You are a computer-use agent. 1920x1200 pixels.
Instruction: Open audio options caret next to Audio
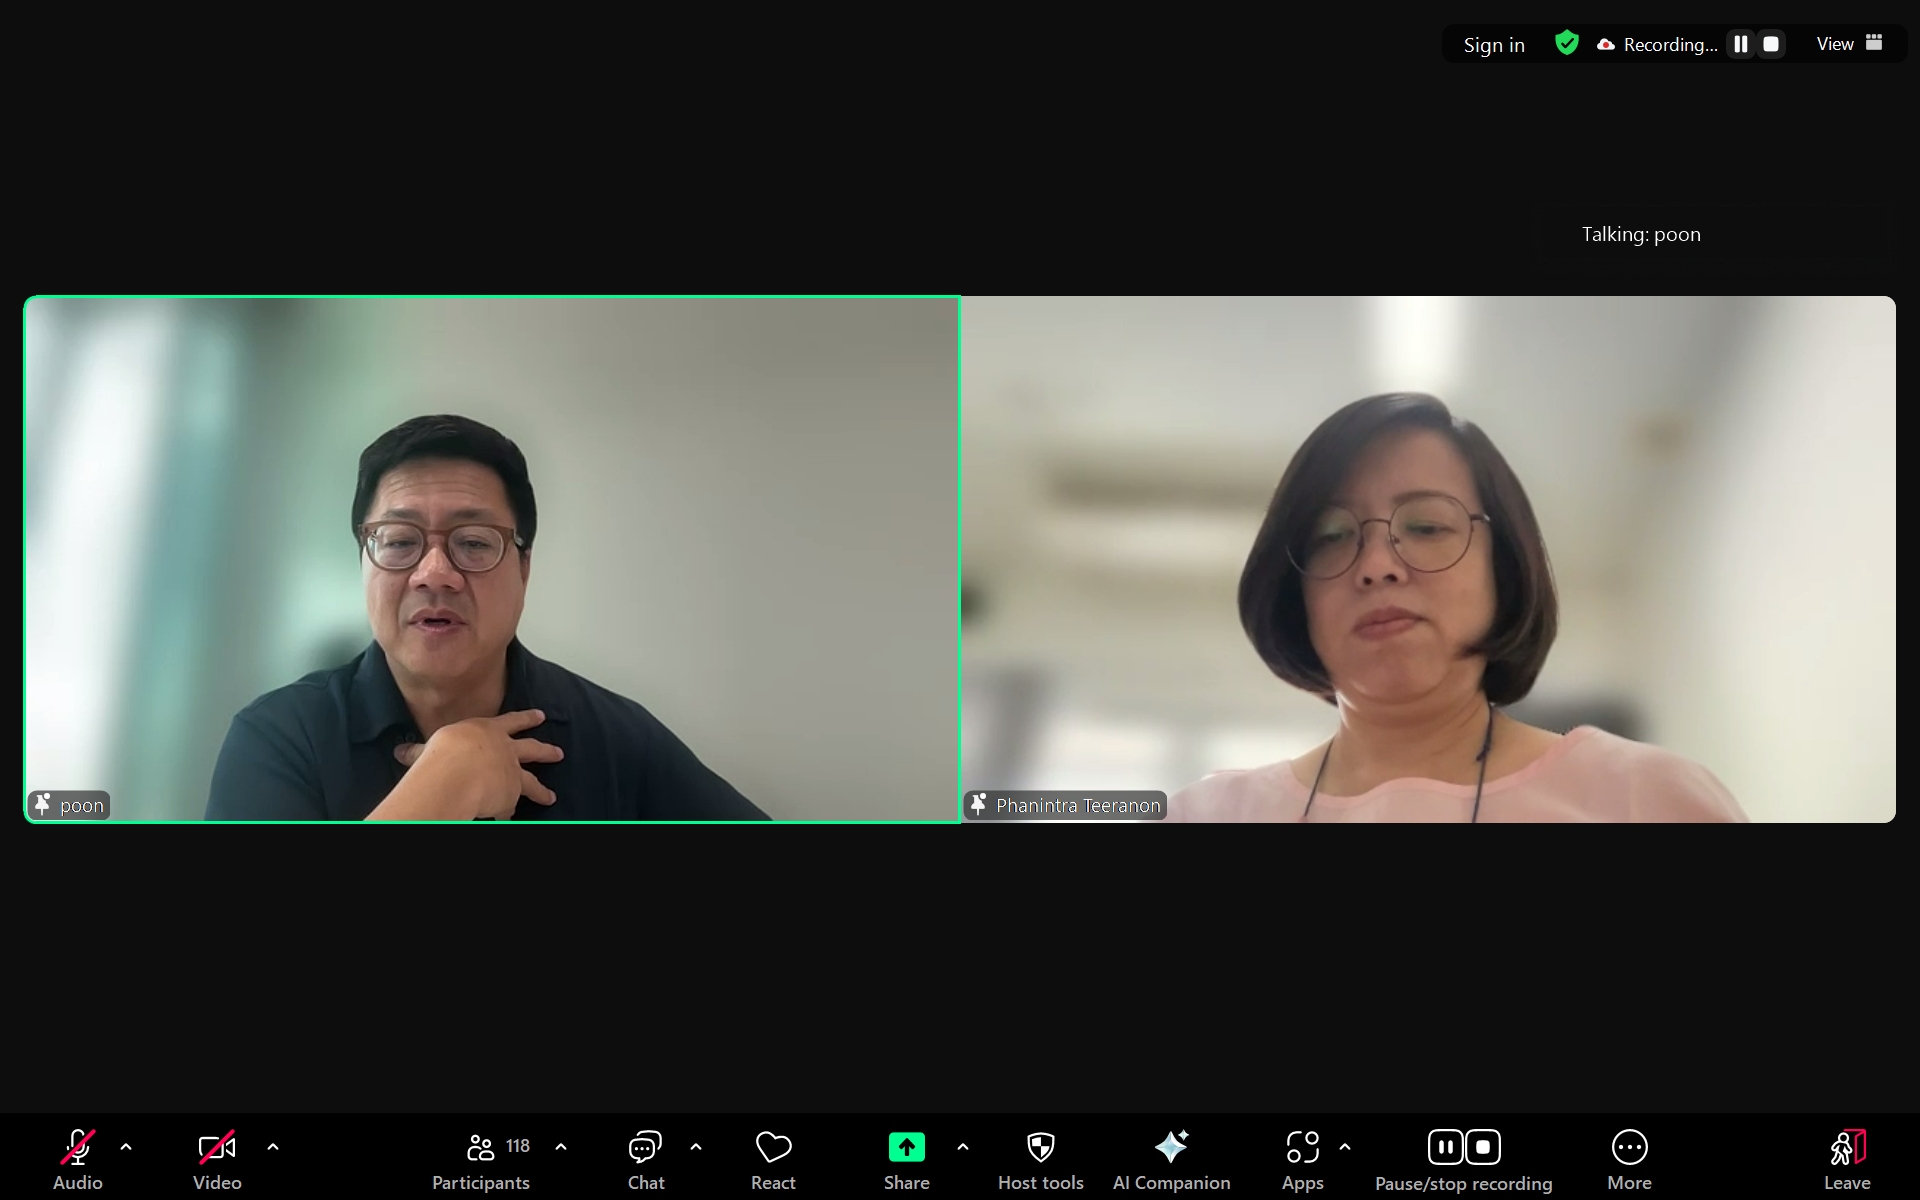126,1147
